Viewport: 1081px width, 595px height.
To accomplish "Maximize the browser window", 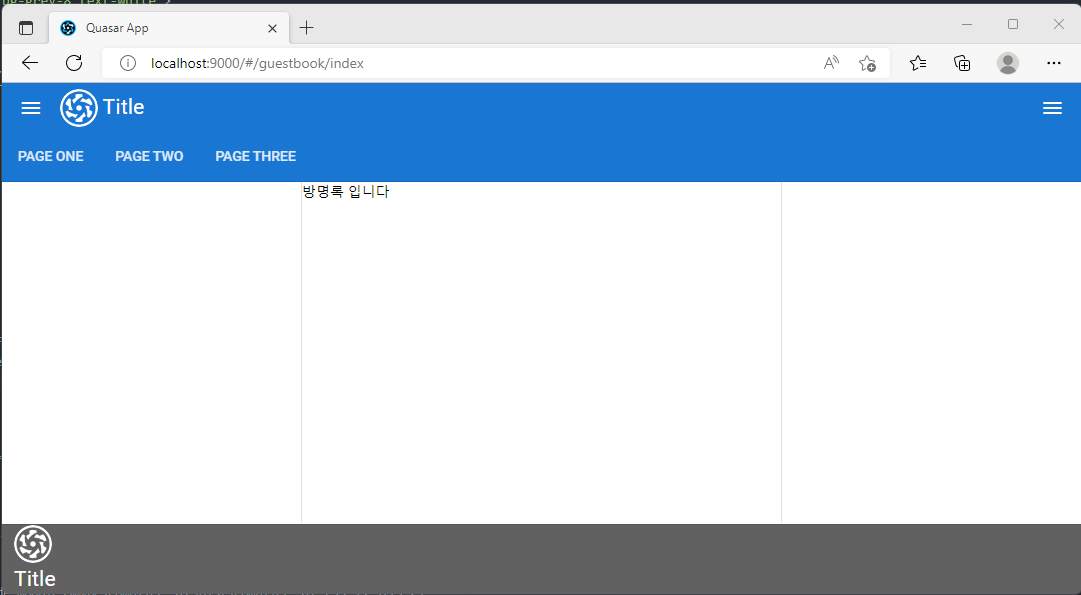I will pyautogui.click(x=1013, y=24).
